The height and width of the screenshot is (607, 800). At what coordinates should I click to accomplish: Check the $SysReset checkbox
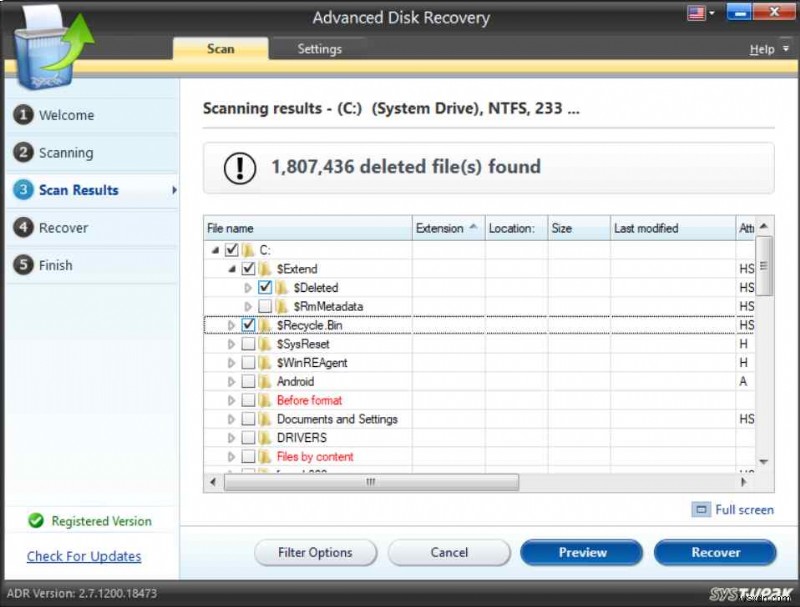(x=249, y=343)
